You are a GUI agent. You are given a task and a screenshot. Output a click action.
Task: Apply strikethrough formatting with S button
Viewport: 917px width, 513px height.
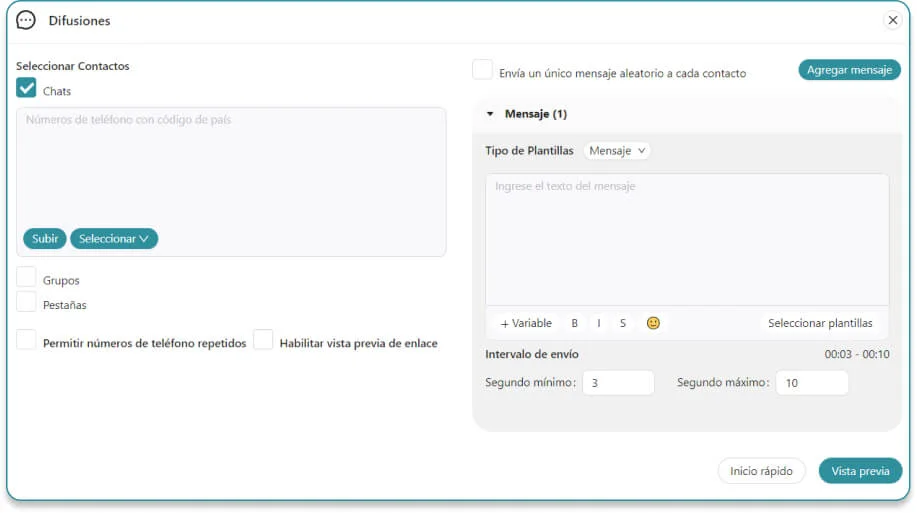(x=623, y=323)
